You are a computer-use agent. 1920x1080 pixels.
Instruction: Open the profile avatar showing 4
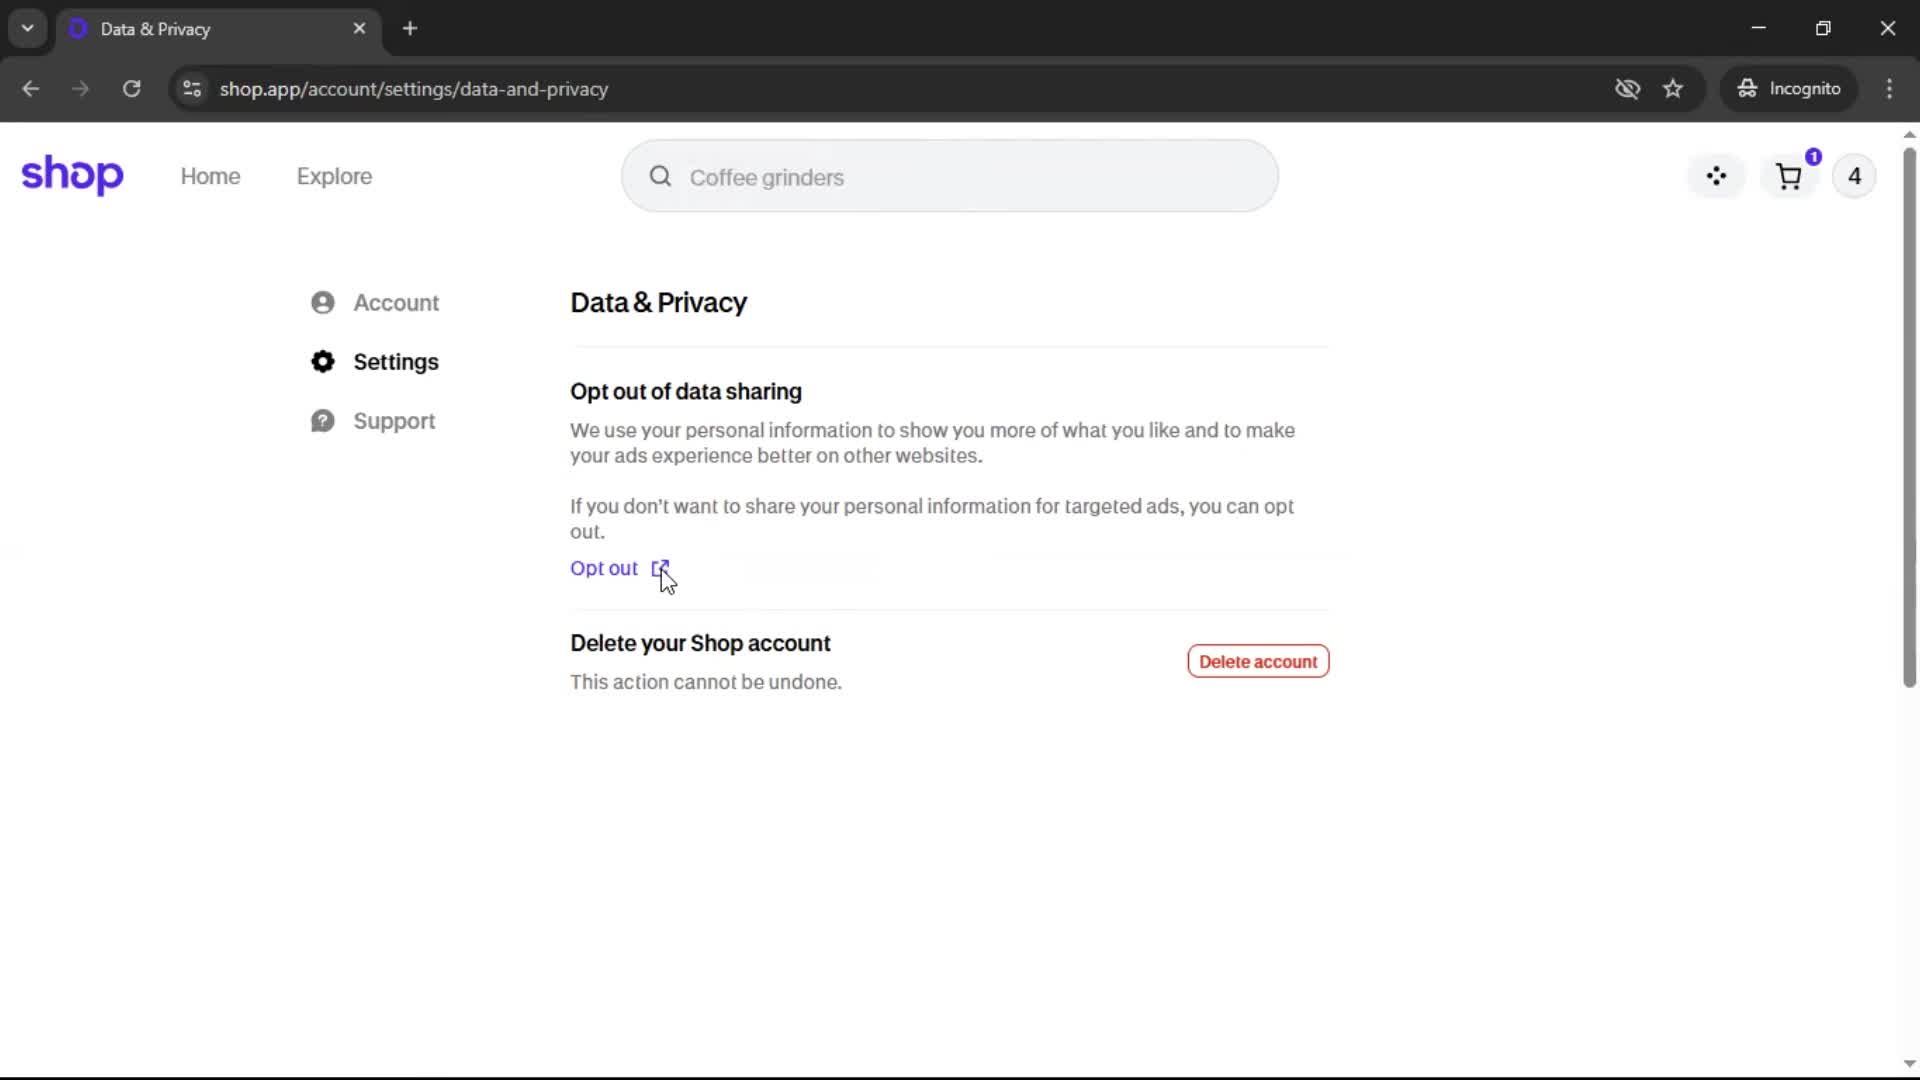(1854, 177)
